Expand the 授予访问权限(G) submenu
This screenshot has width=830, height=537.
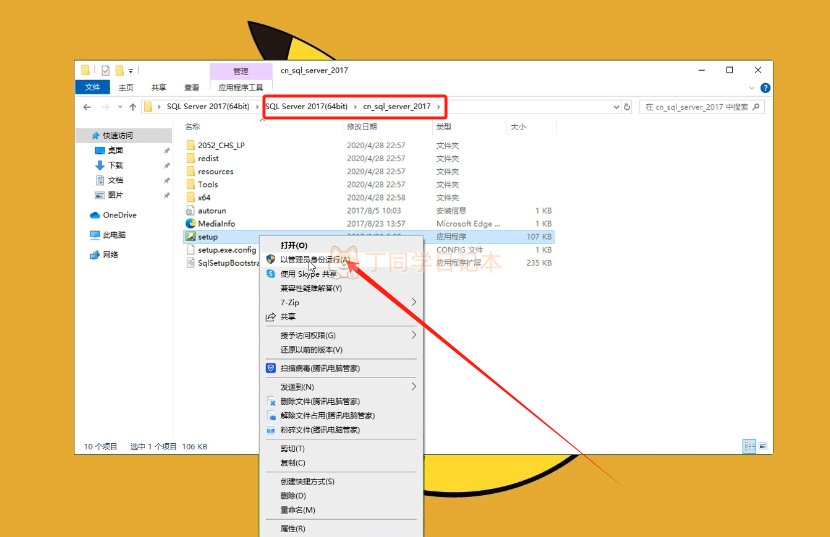pyautogui.click(x=341, y=335)
